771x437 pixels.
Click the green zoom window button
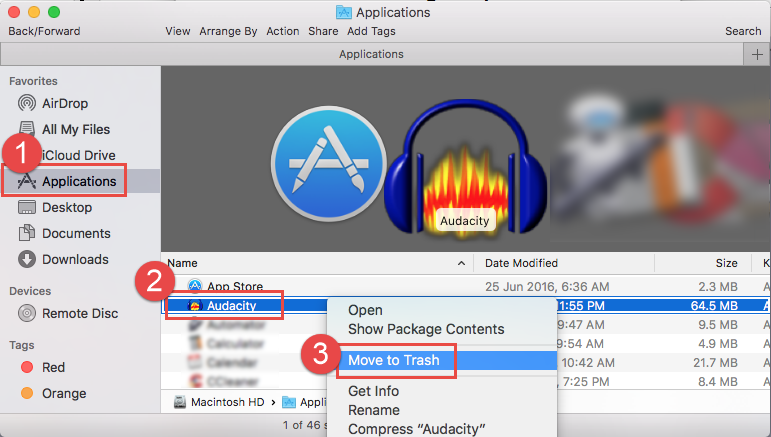[x=54, y=12]
